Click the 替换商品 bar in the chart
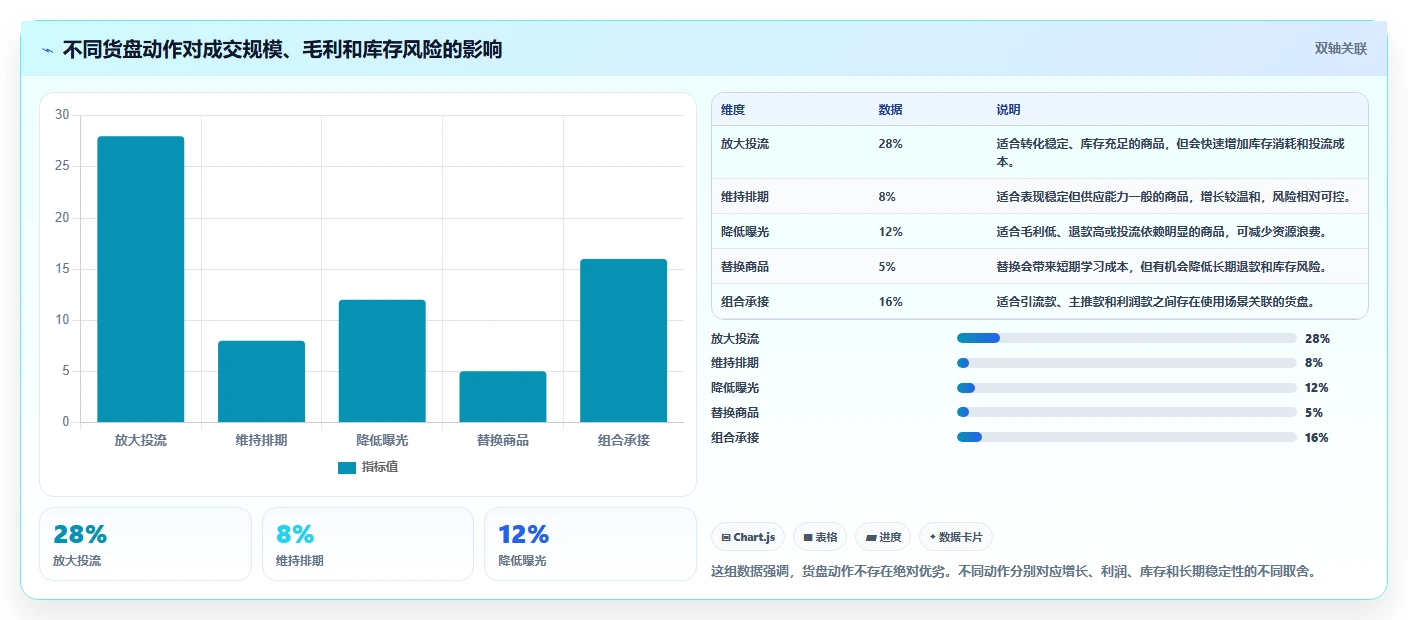This screenshot has width=1408, height=620. tap(503, 397)
